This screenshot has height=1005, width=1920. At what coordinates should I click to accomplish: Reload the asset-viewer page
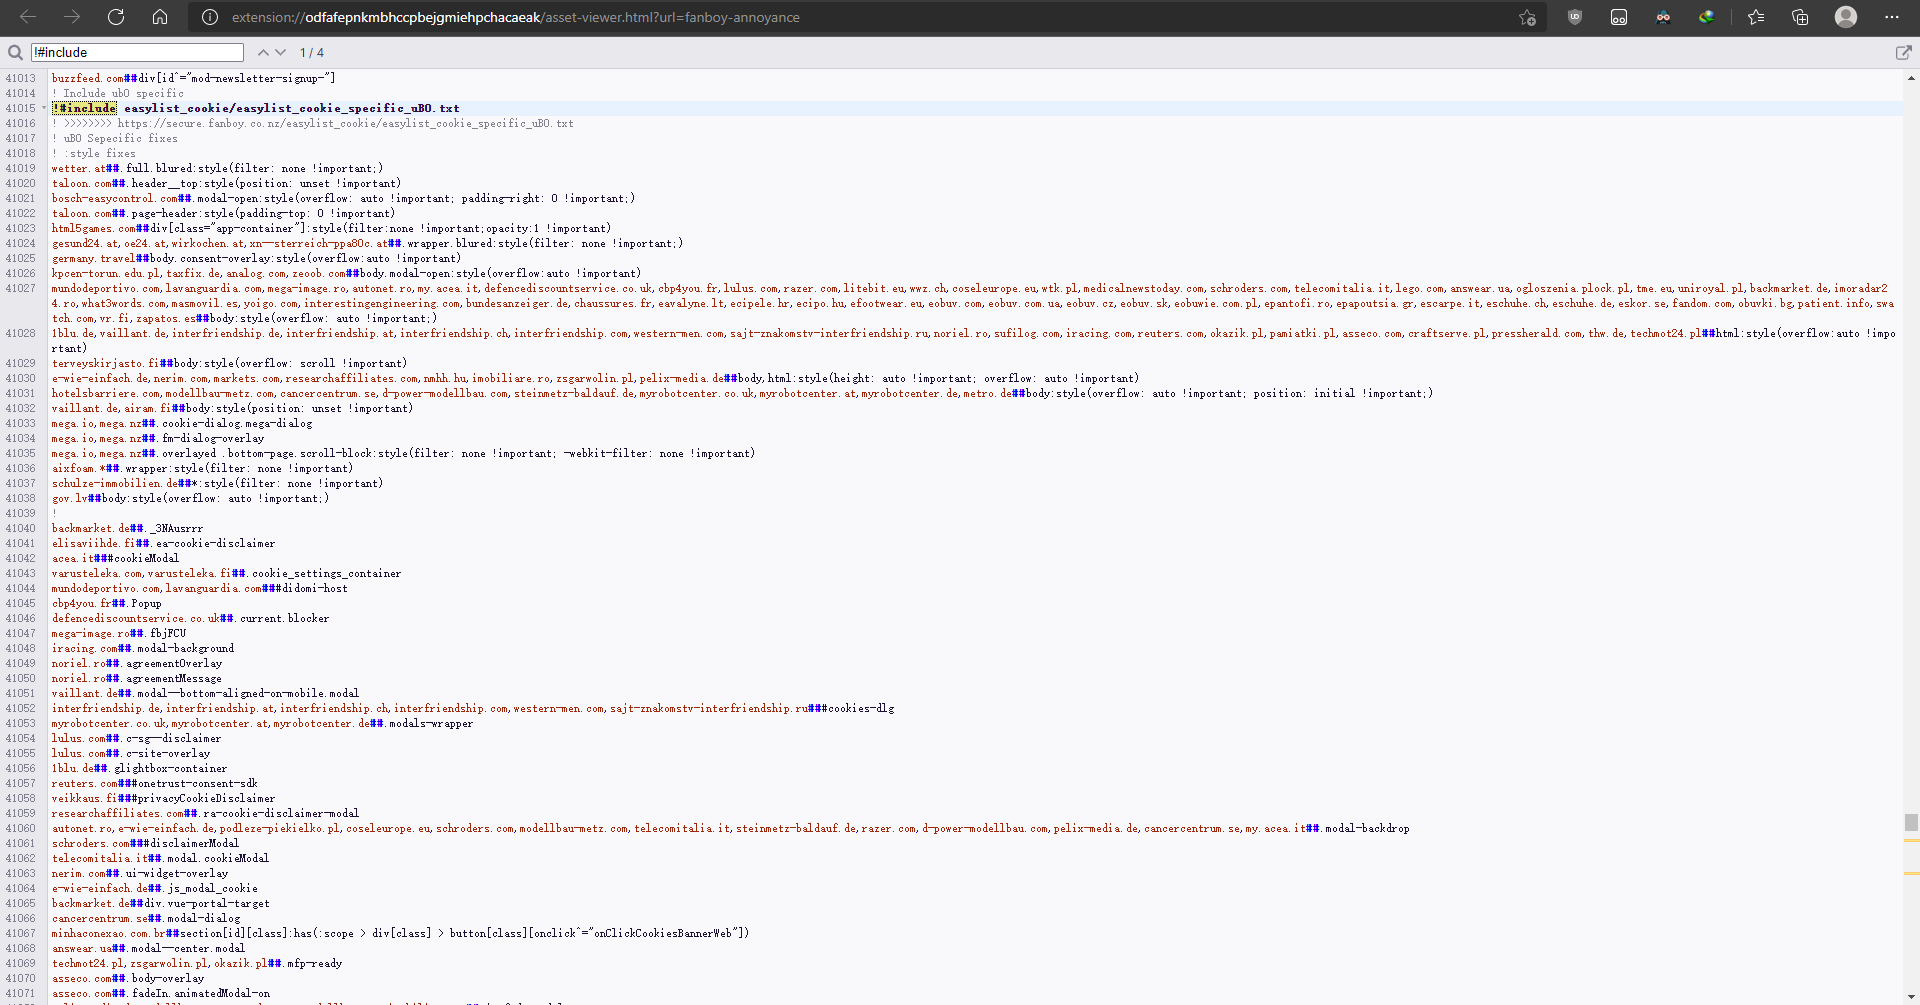115,17
